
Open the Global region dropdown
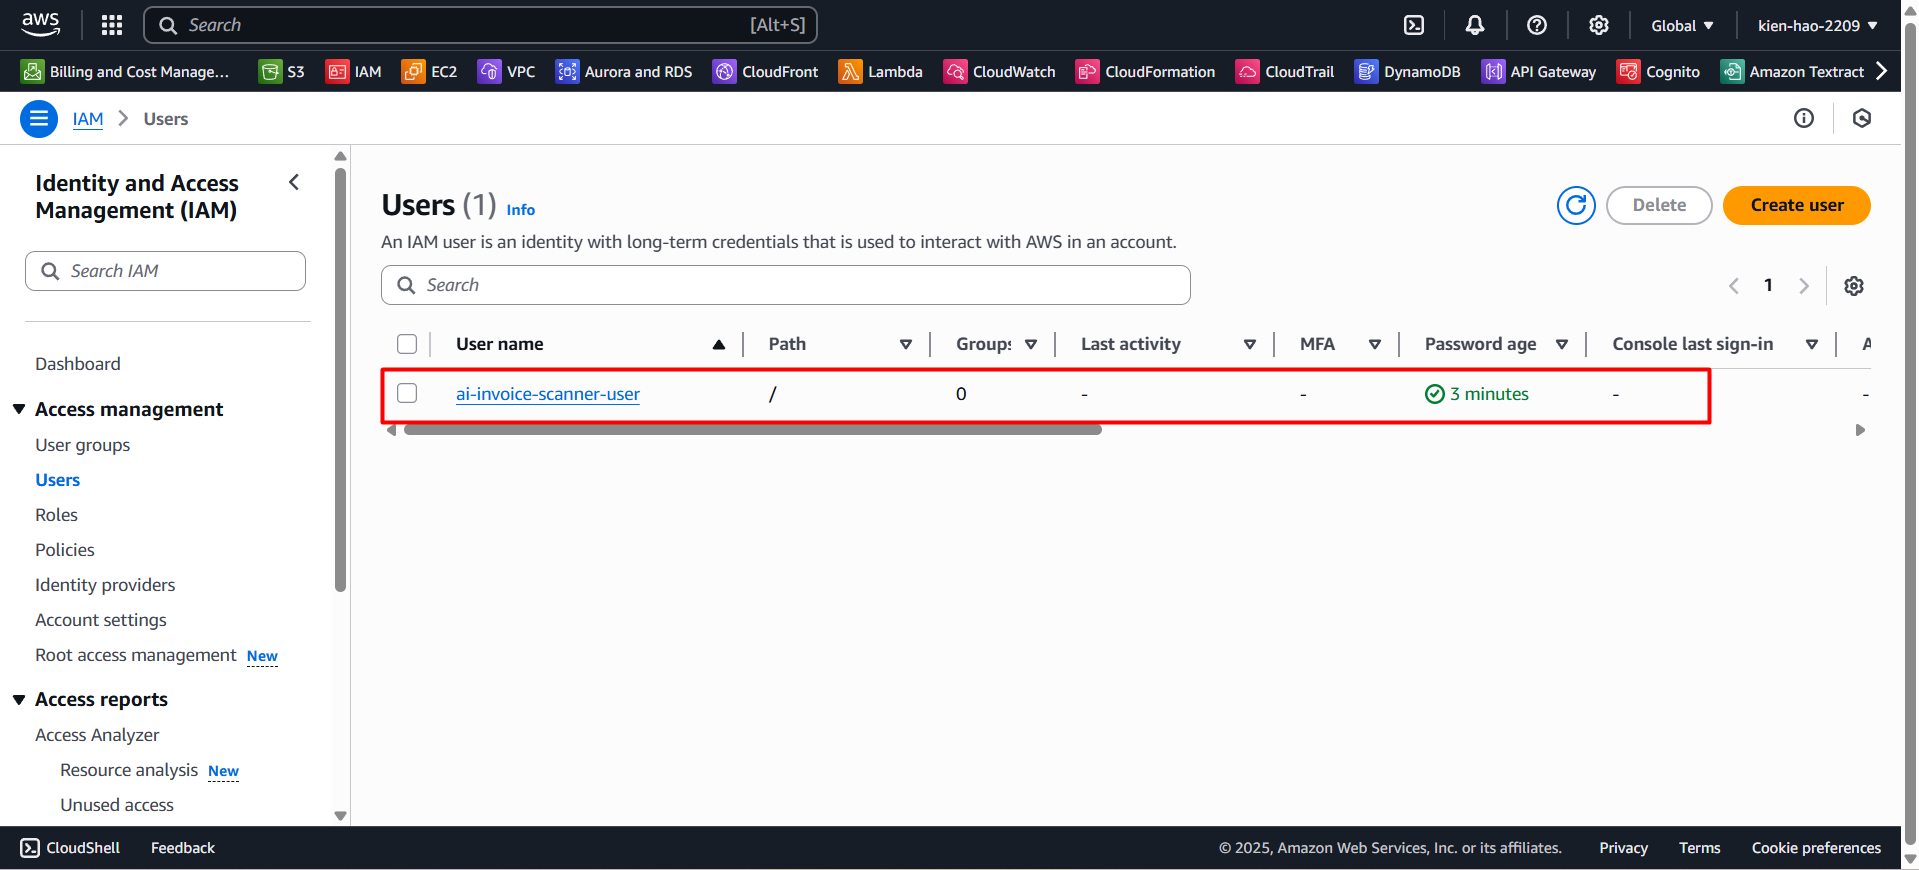(1682, 25)
